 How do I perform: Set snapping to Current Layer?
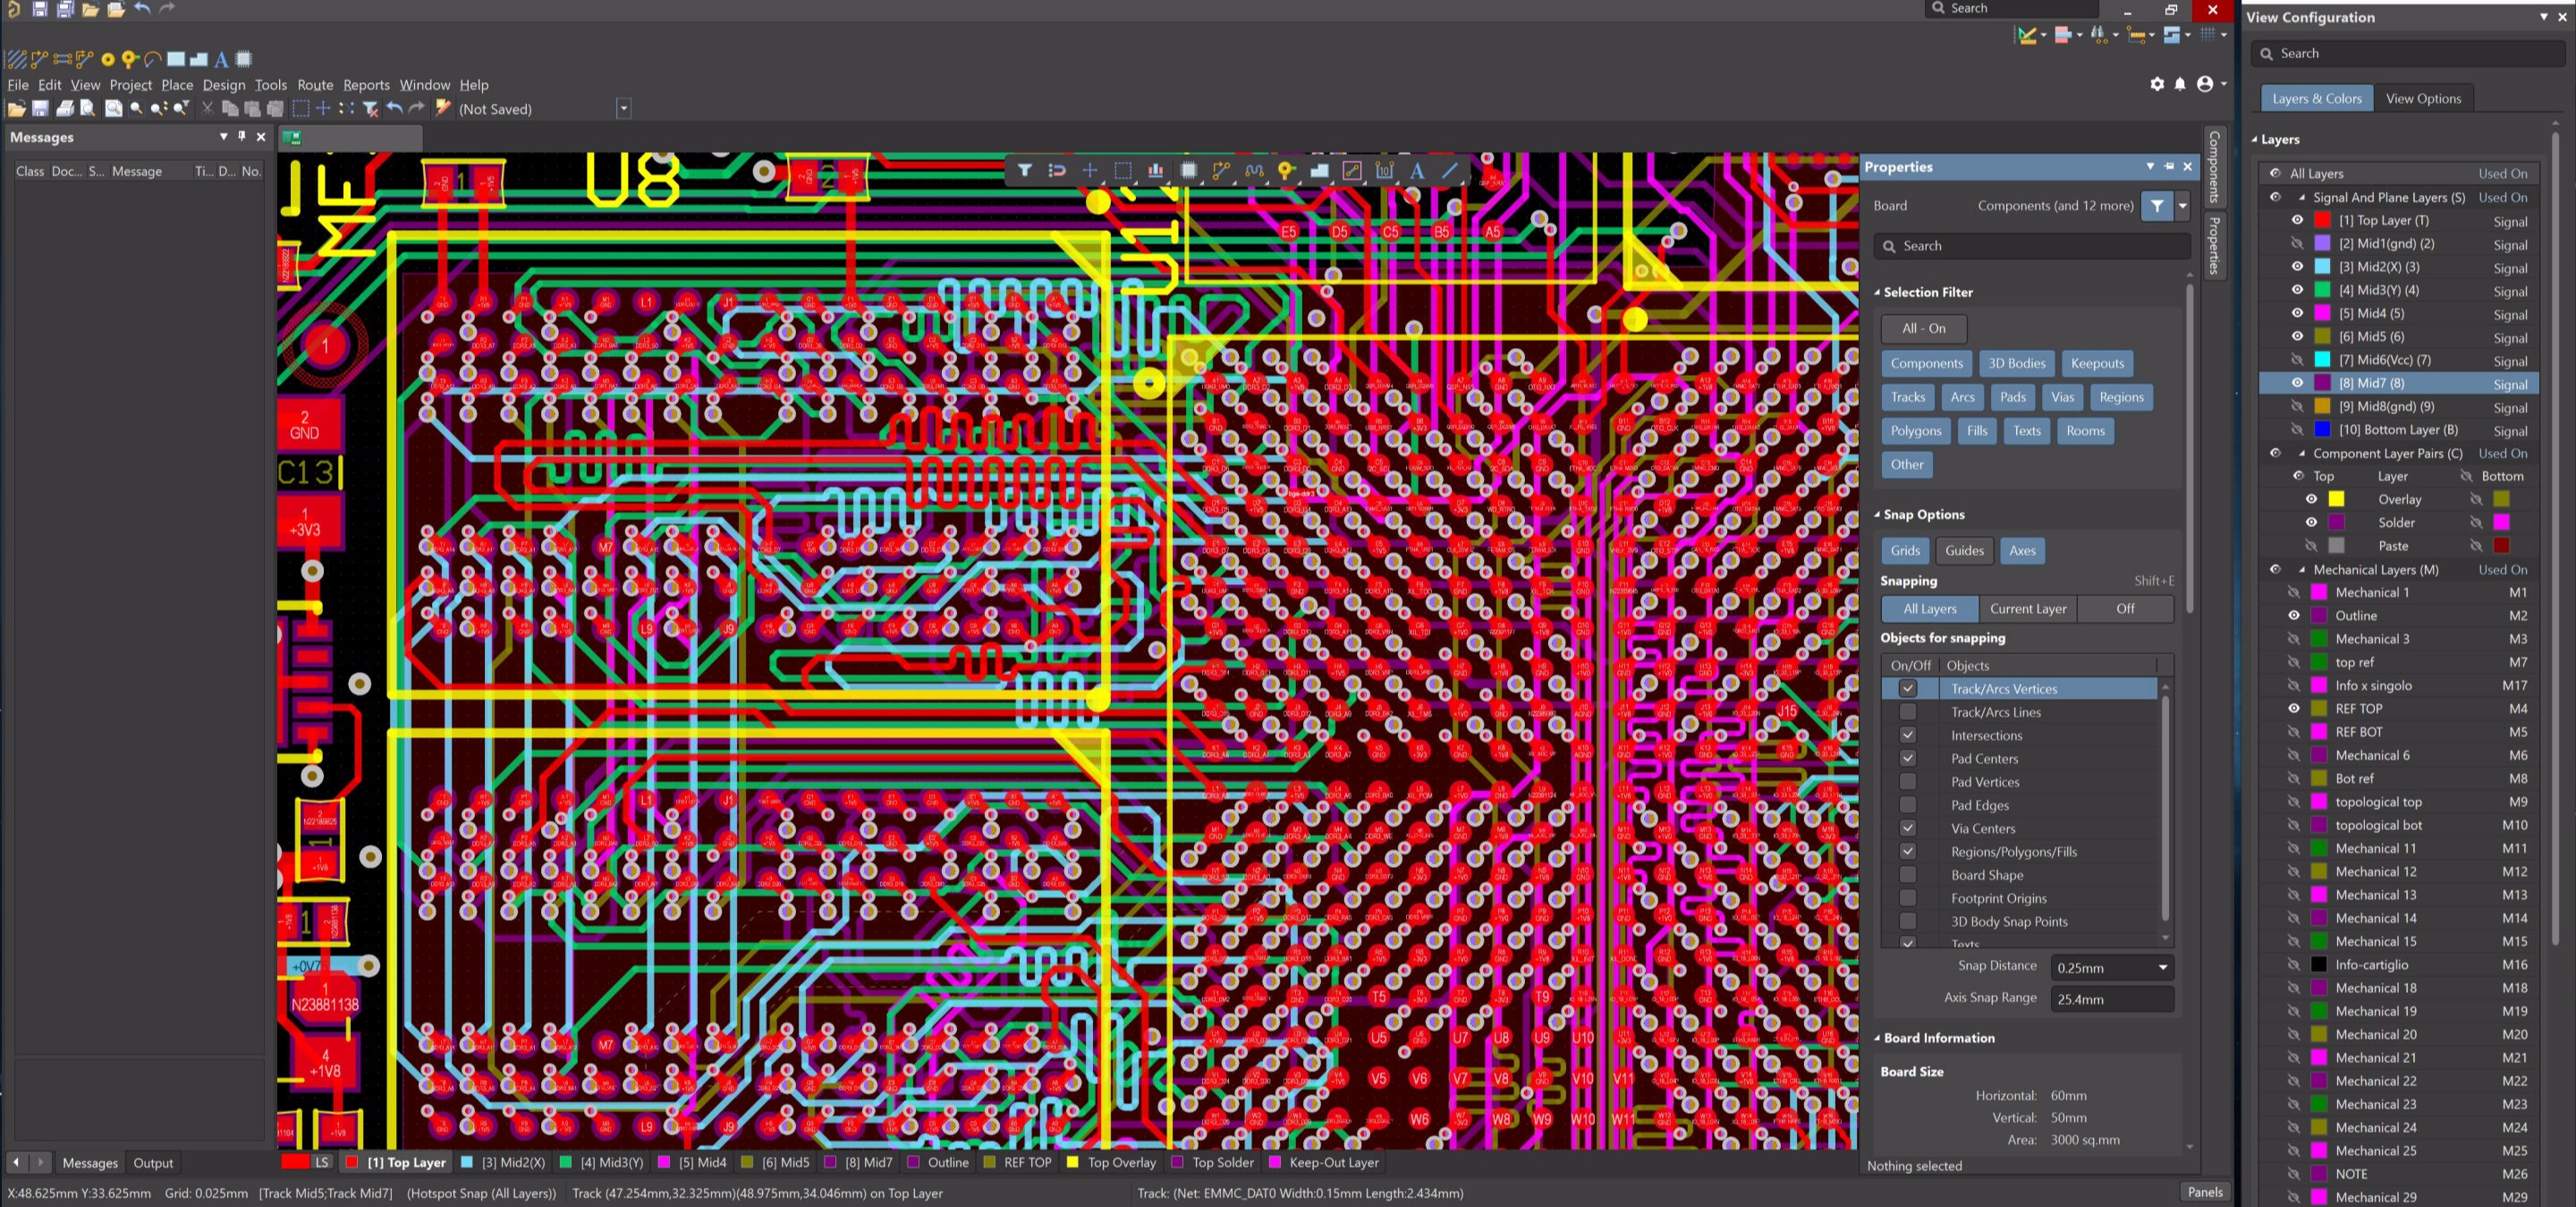pyautogui.click(x=2027, y=608)
